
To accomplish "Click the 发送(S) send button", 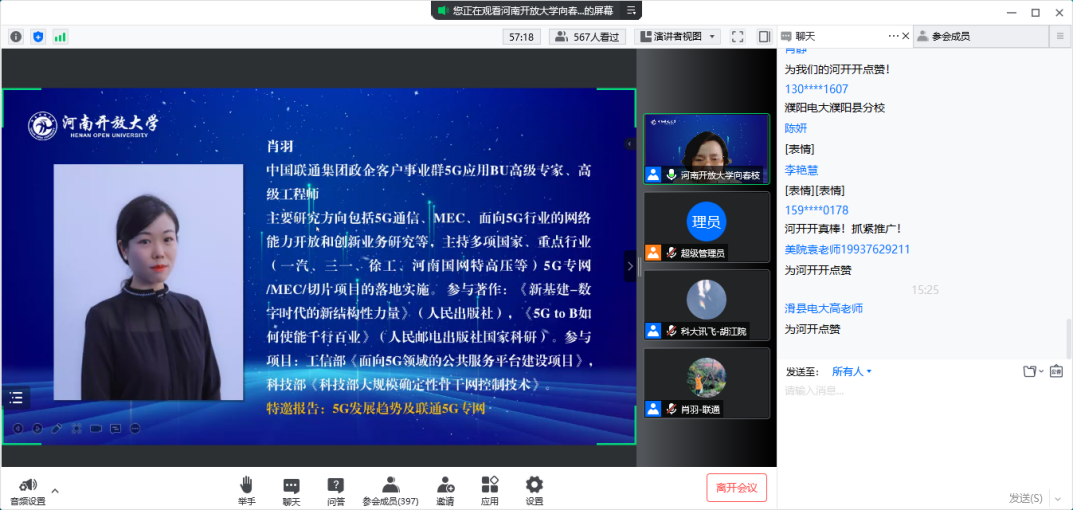I will point(1025,498).
